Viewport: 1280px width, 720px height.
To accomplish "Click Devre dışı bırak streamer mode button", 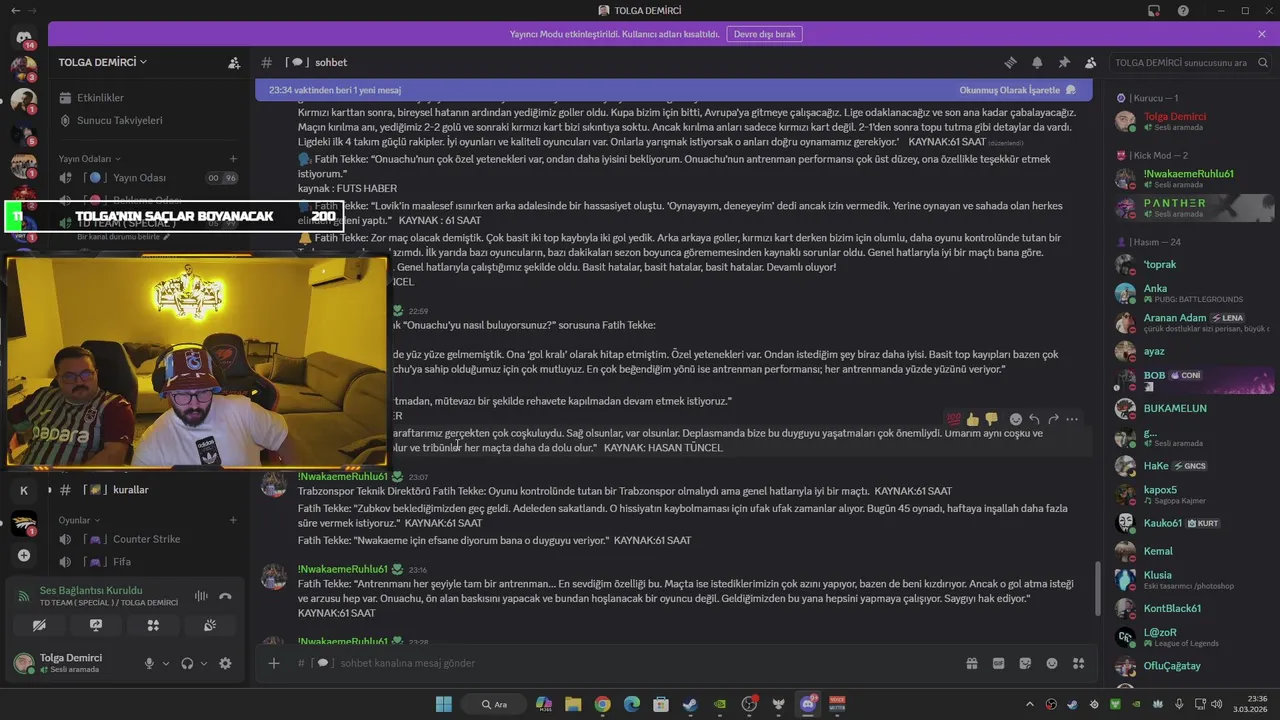I will pyautogui.click(x=764, y=34).
